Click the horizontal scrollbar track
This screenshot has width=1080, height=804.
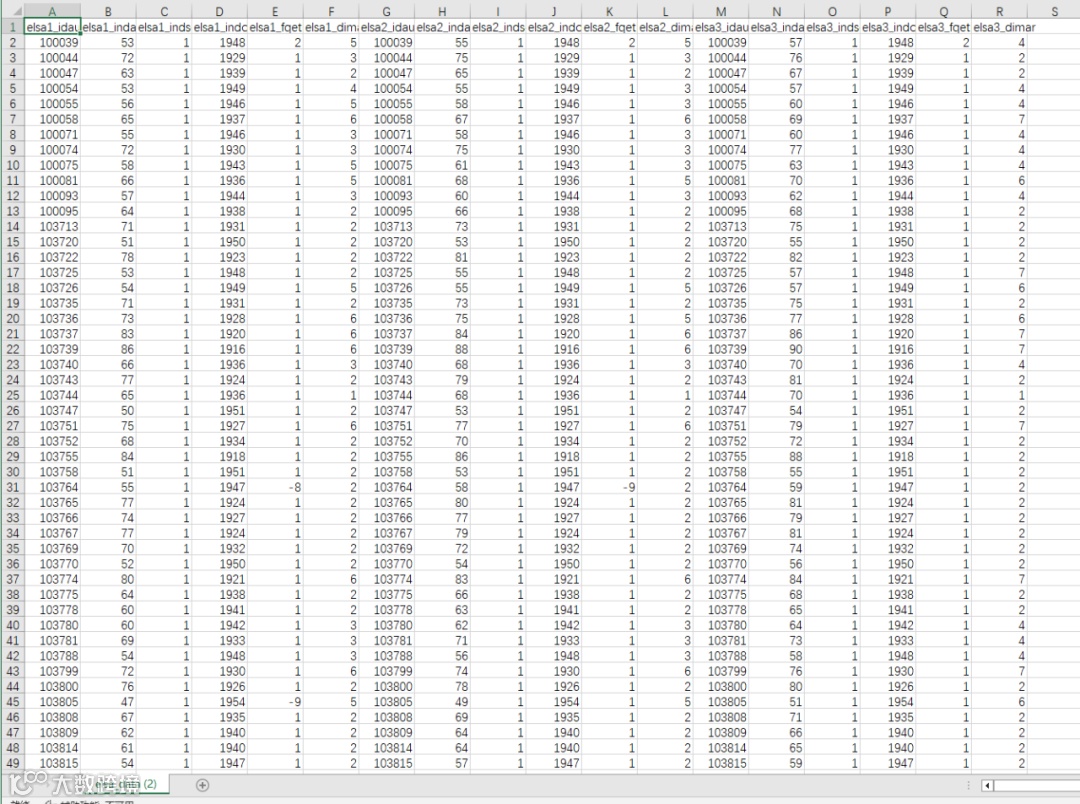[x=1037, y=785]
